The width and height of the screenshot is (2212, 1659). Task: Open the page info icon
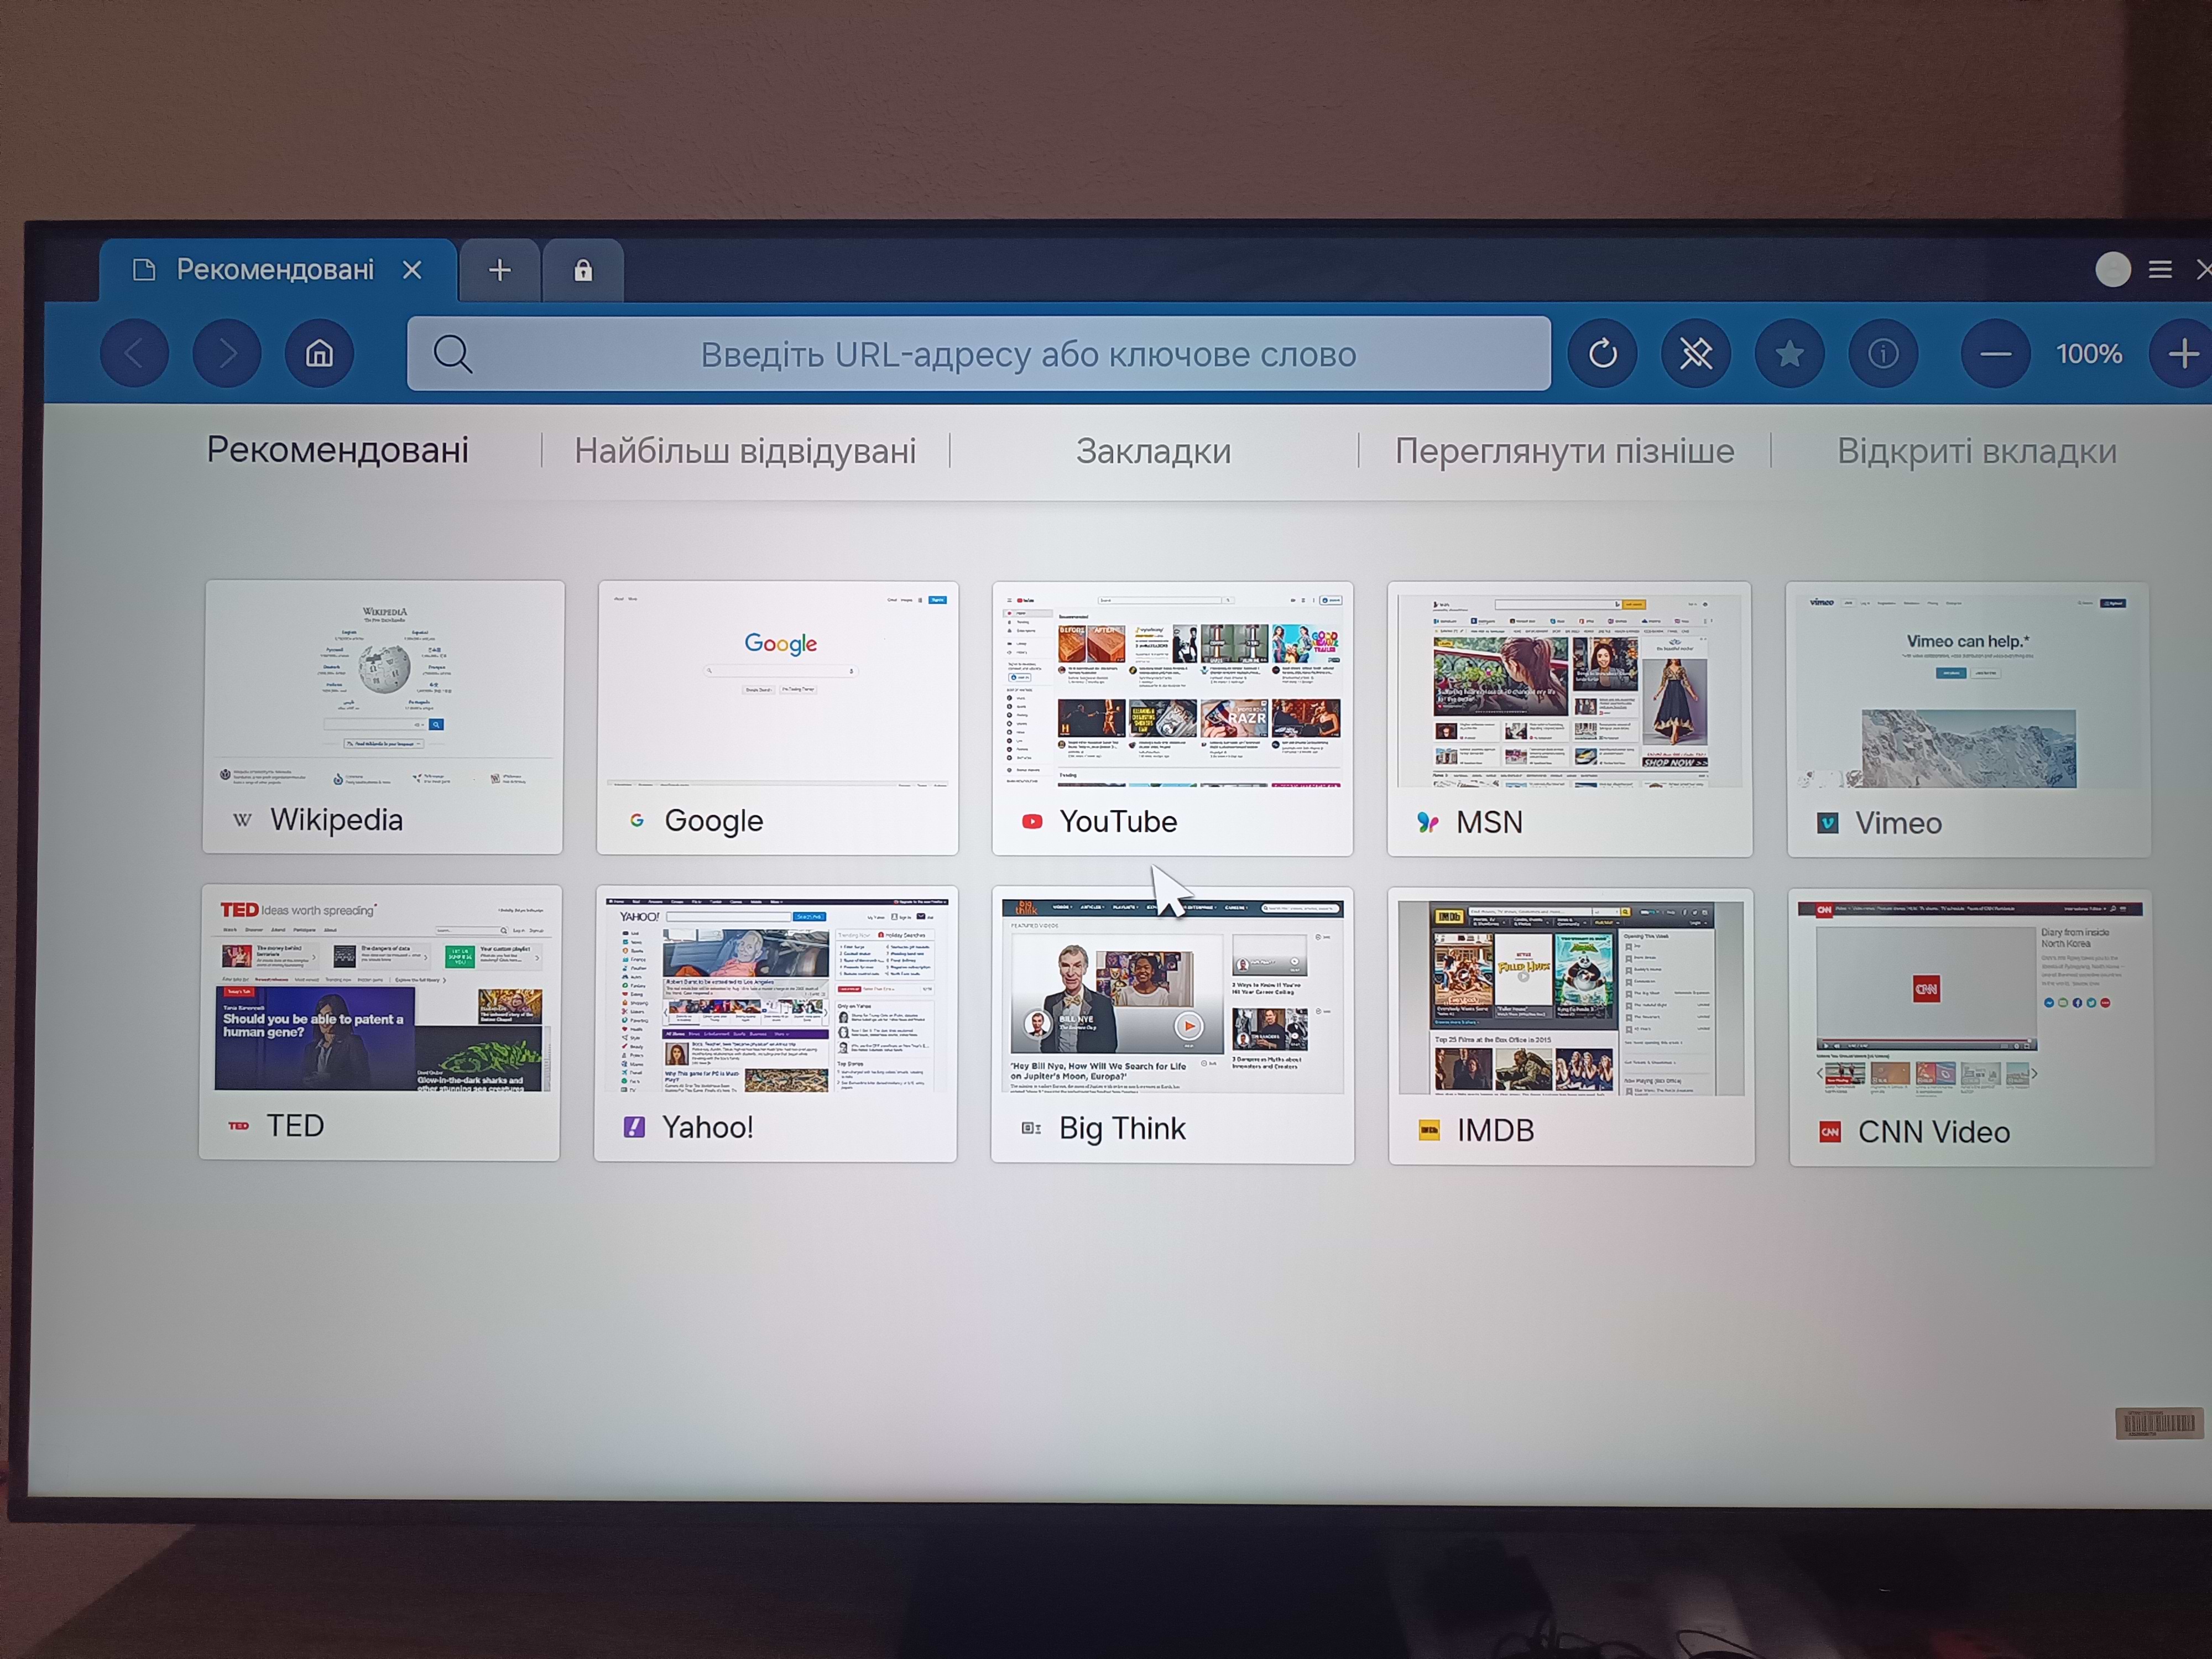1884,353
